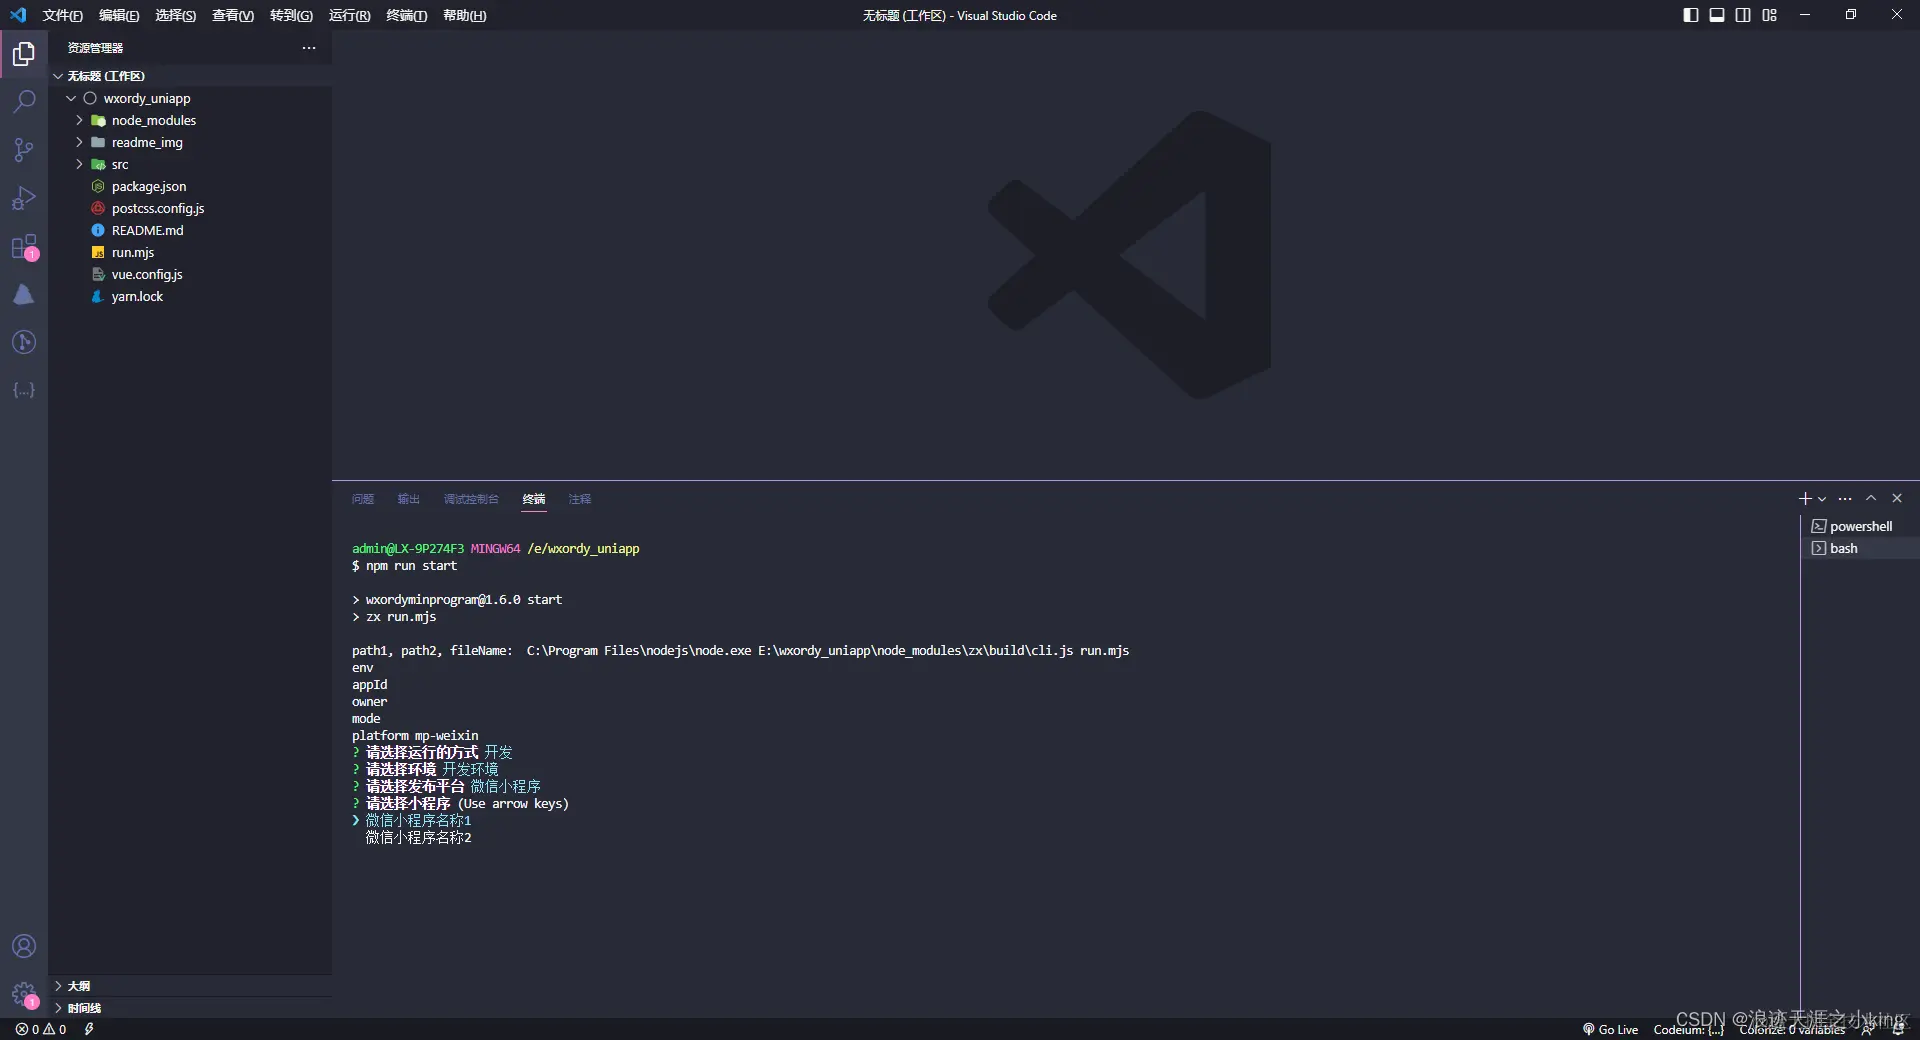The image size is (1920, 1040).
Task: Click the 微信小程序名称1 option in terminal
Action: [418, 820]
